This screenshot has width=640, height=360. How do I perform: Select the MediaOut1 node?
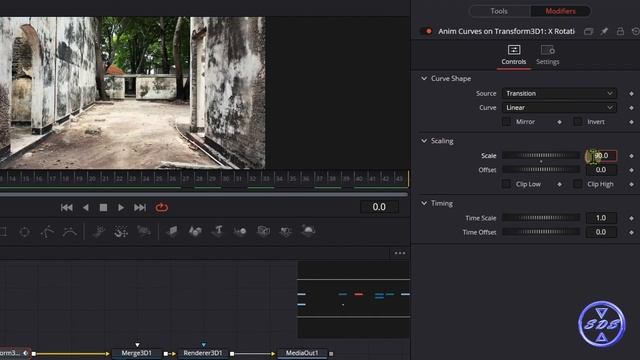(x=302, y=353)
